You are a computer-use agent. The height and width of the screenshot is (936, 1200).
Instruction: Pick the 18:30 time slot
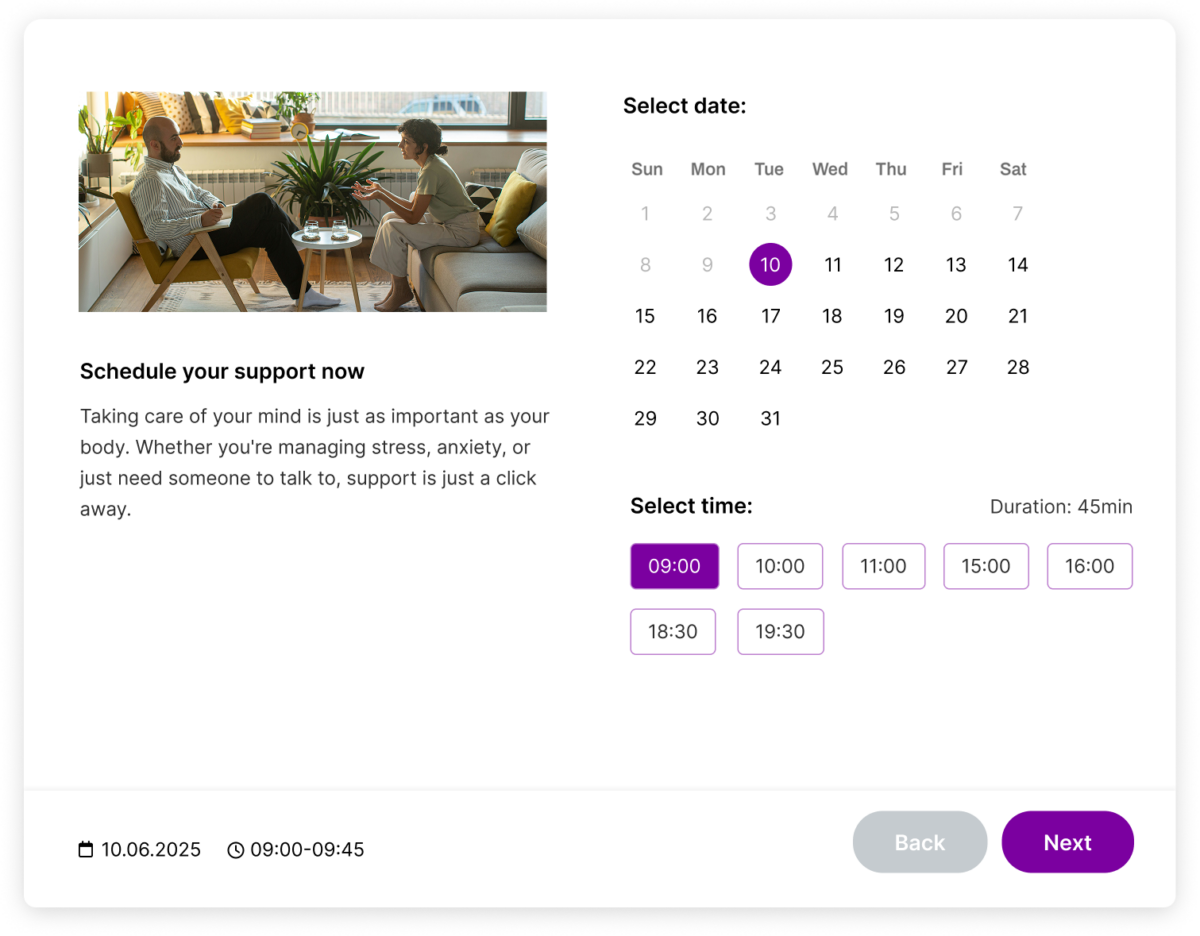coord(673,632)
